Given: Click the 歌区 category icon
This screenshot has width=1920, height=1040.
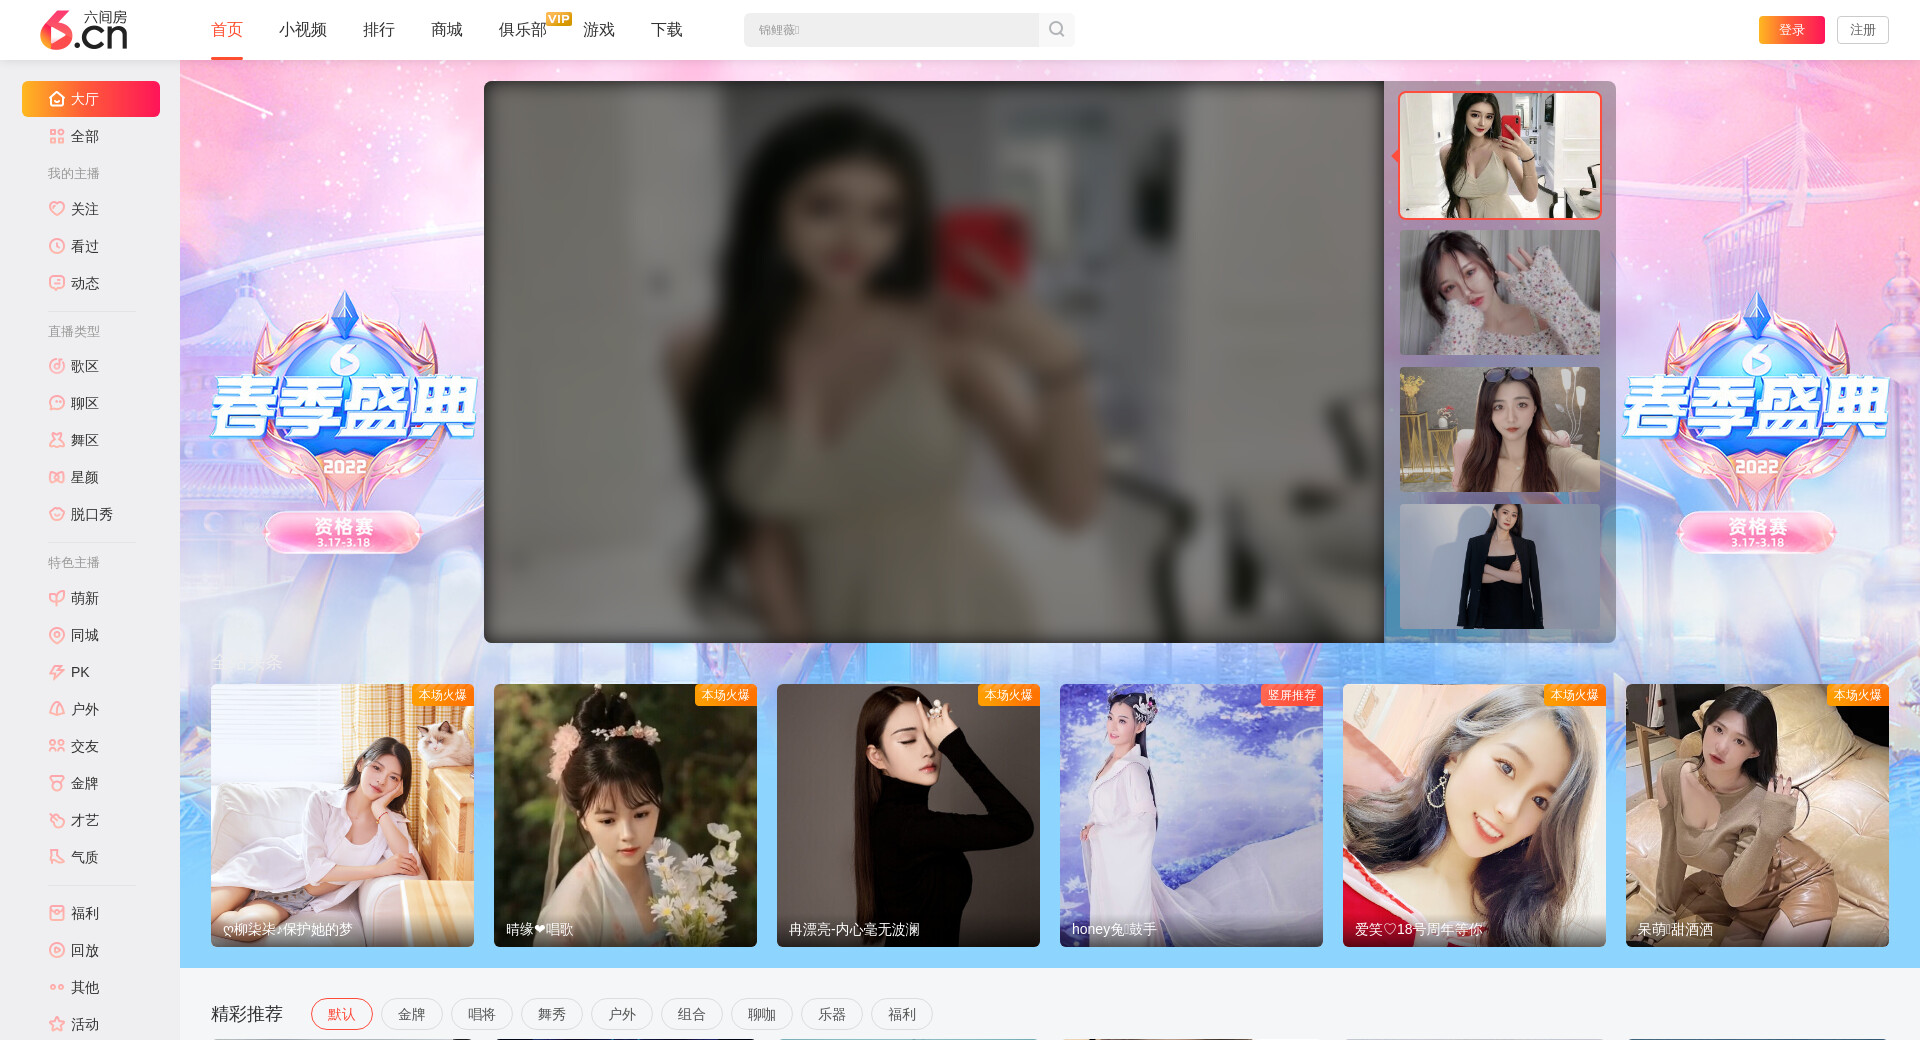Looking at the screenshot, I should 57,366.
